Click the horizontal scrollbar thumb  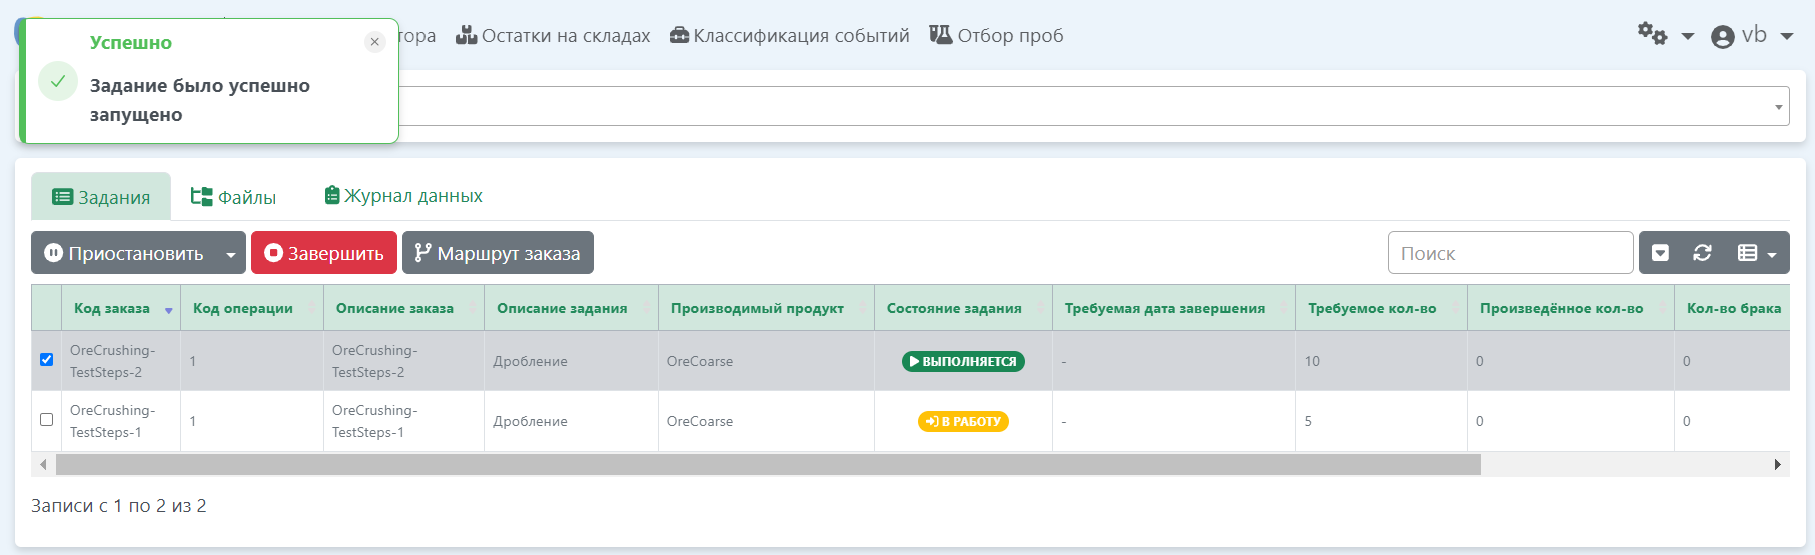click(768, 464)
